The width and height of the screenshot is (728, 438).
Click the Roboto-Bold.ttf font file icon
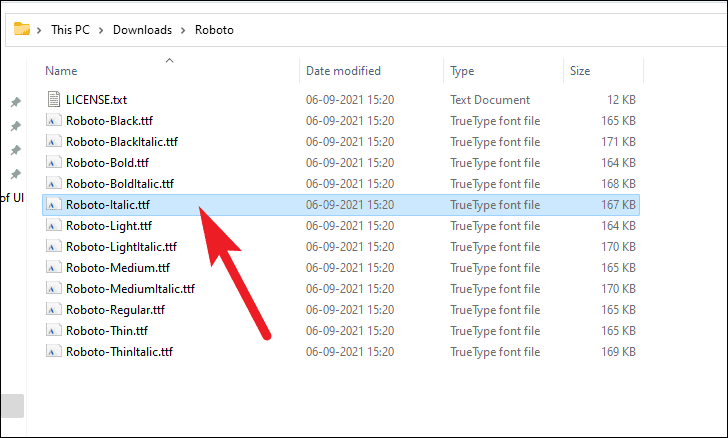(x=54, y=163)
